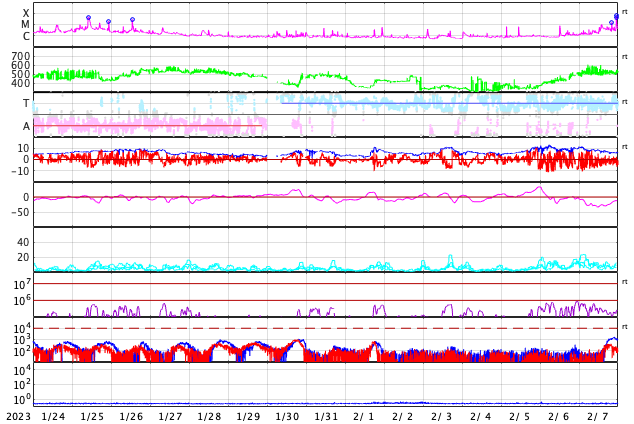The width and height of the screenshot is (634, 424).
Task: Click the 10^2 label in bottom panel
Action: point(22,384)
